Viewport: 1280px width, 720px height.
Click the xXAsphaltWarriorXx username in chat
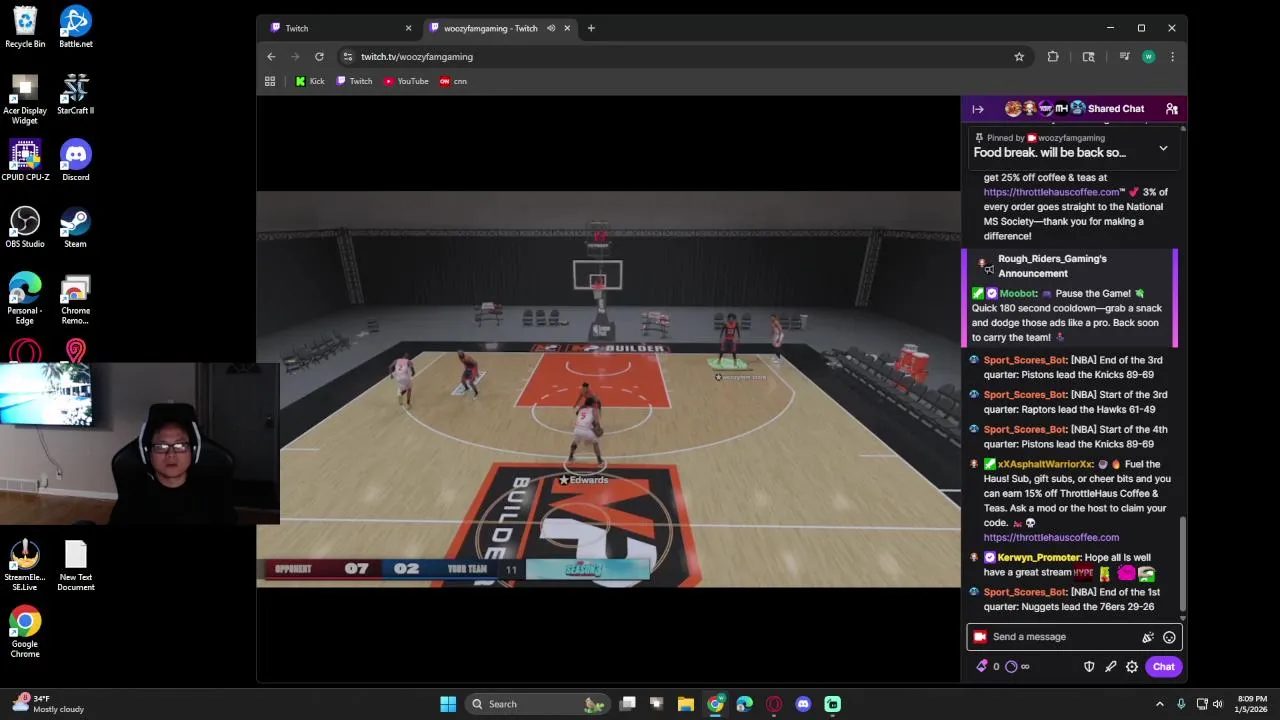tap(1045, 464)
